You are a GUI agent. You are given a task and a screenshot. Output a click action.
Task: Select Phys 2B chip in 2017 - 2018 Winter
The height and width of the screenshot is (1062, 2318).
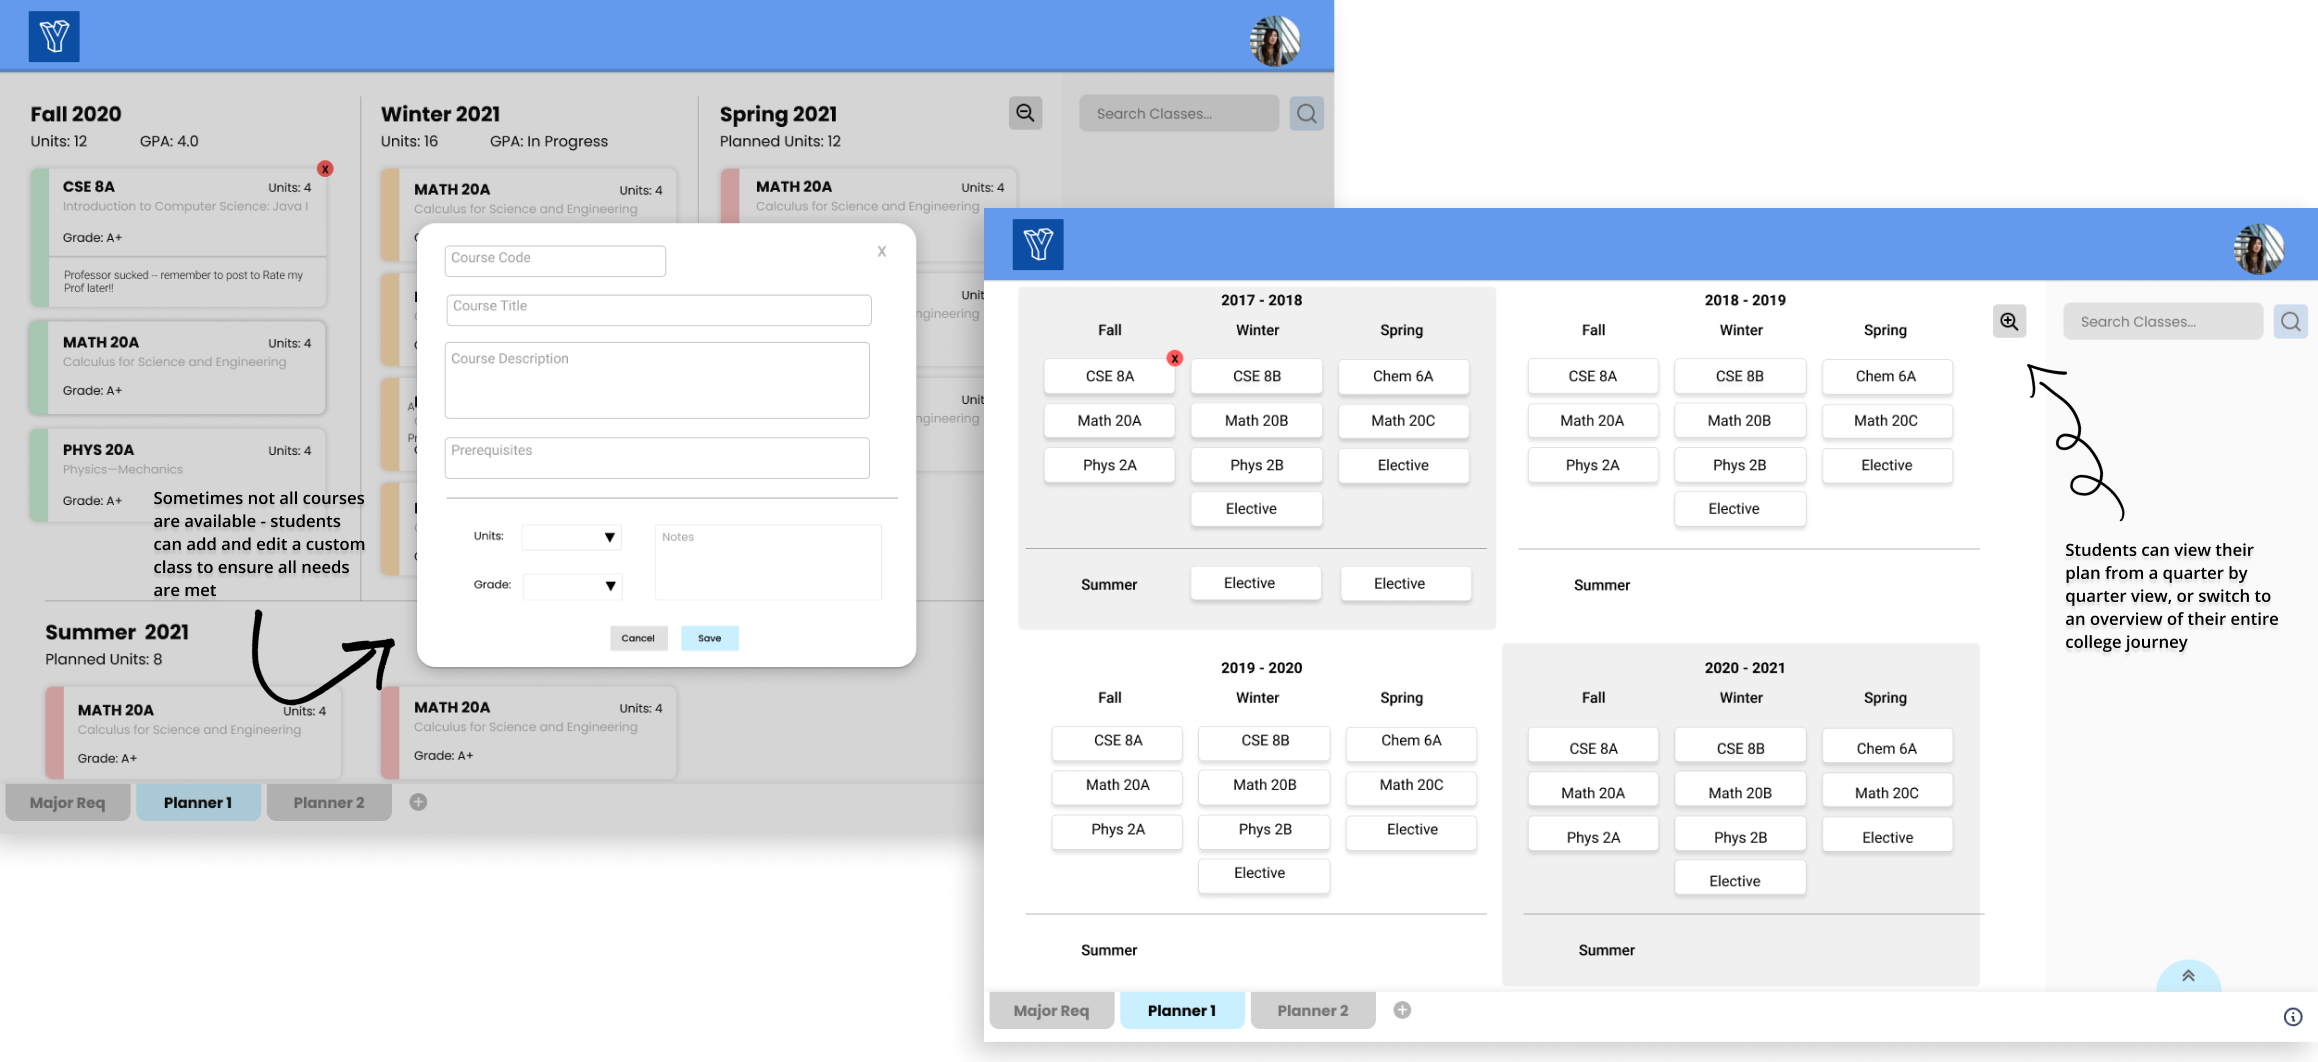click(1256, 465)
